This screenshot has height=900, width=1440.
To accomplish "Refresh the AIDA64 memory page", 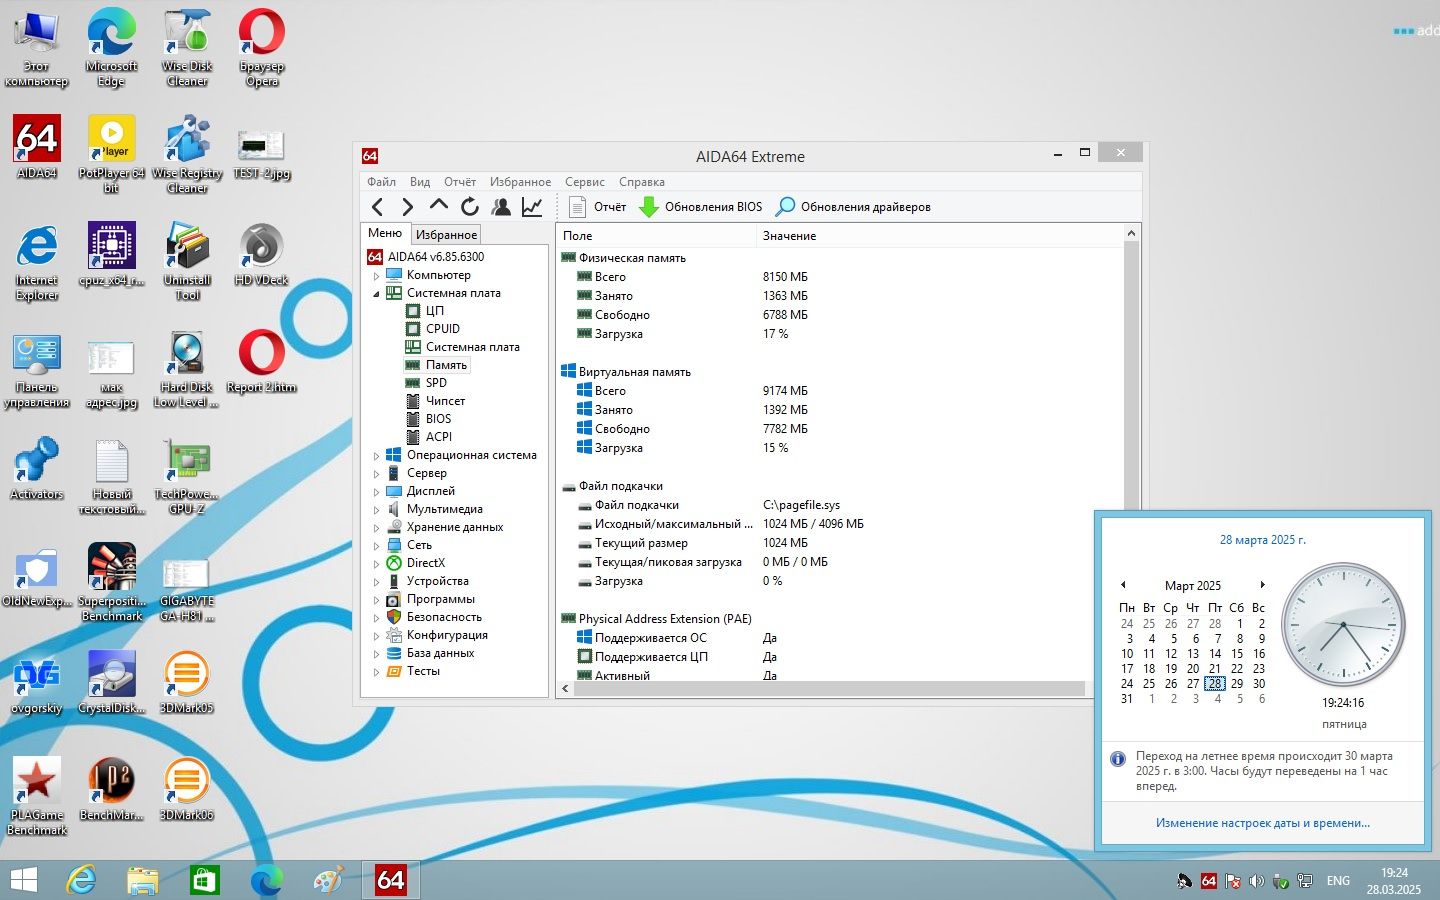I will click(x=469, y=207).
